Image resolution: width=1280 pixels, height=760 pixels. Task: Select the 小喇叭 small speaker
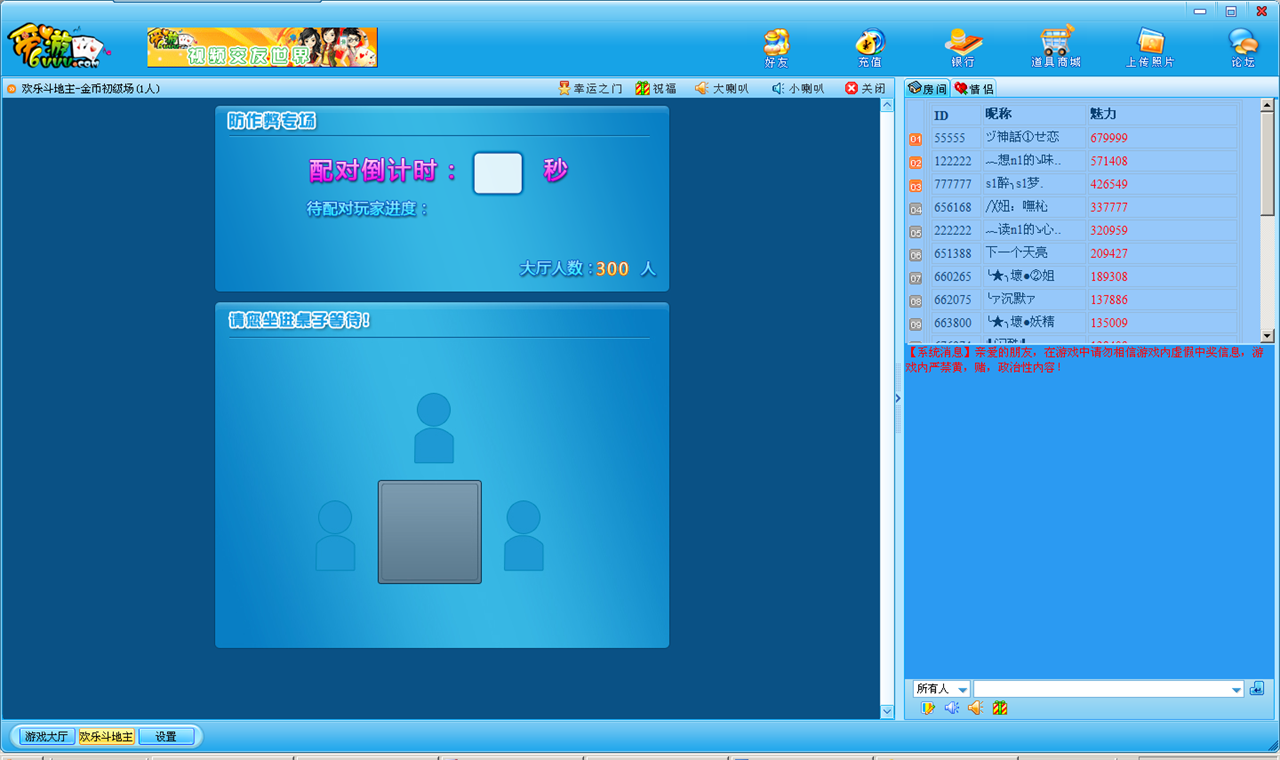click(x=797, y=88)
